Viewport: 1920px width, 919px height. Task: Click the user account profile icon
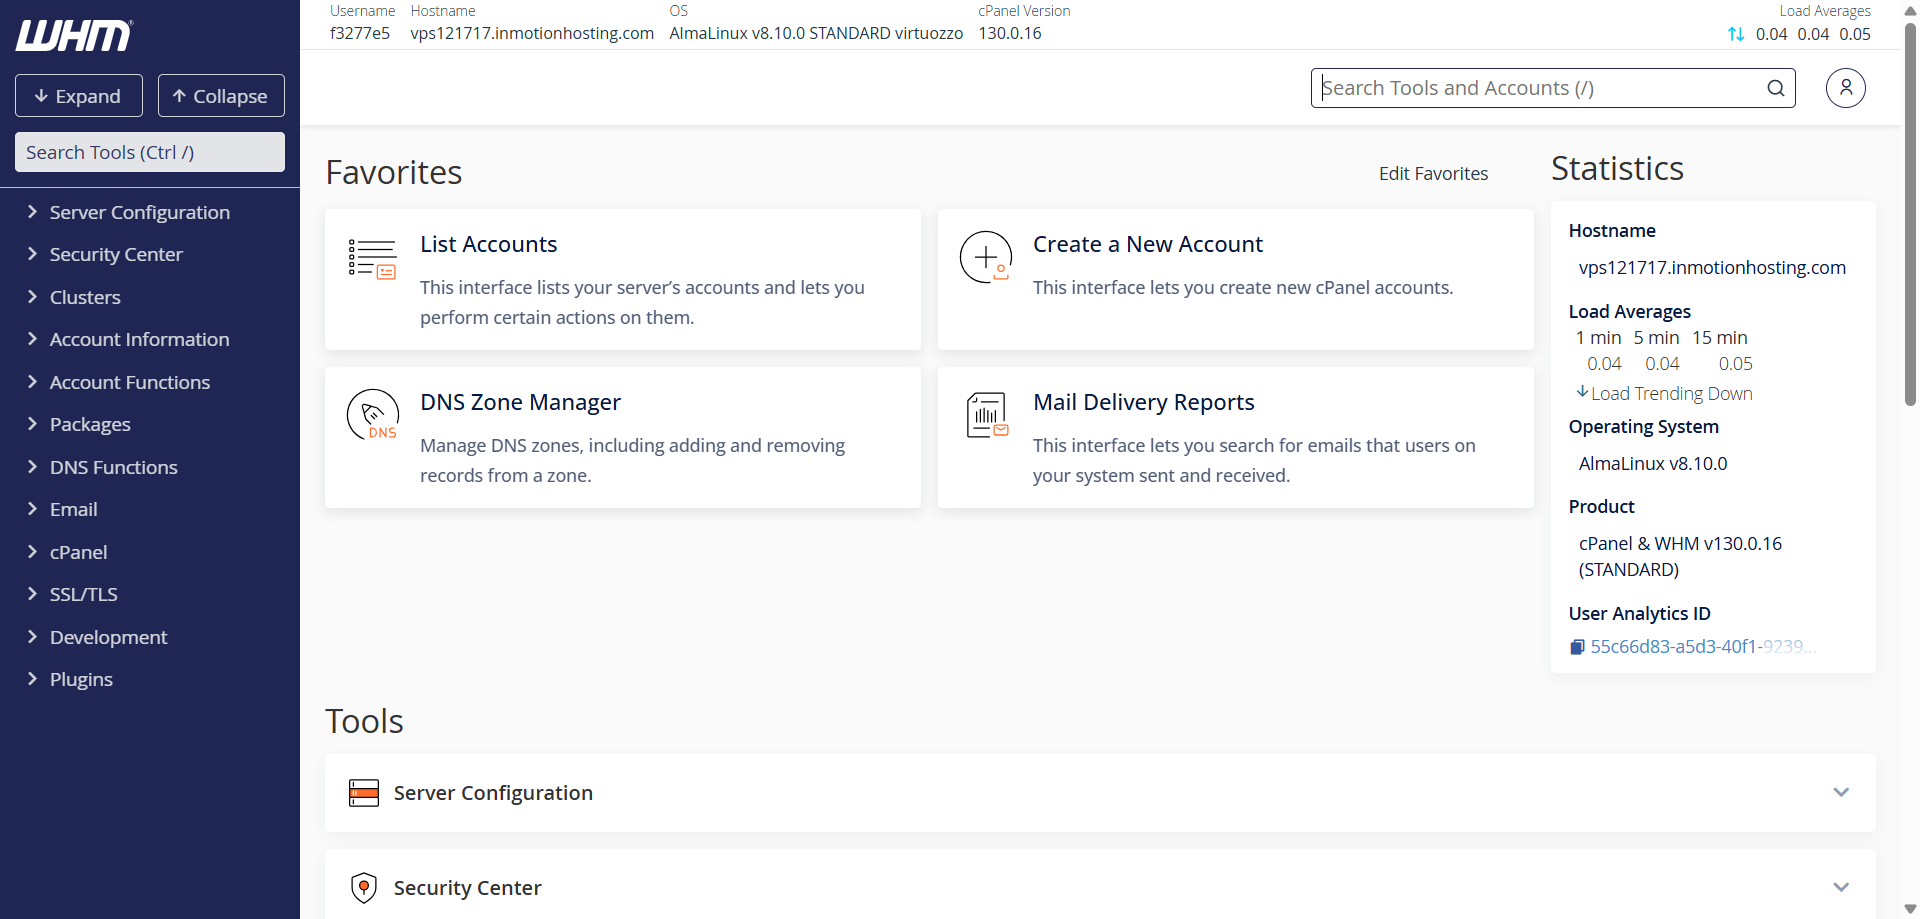pos(1845,88)
